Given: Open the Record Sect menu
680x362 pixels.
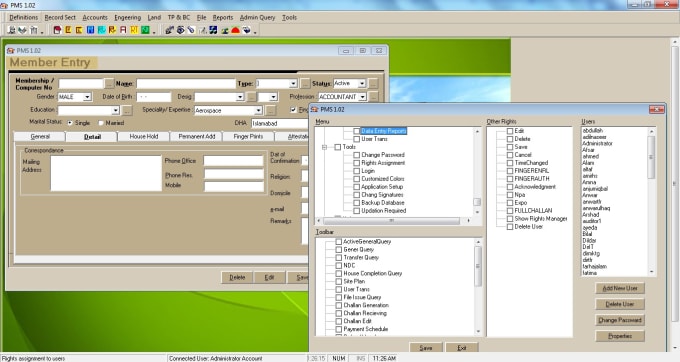Looking at the screenshot, I should (60, 17).
